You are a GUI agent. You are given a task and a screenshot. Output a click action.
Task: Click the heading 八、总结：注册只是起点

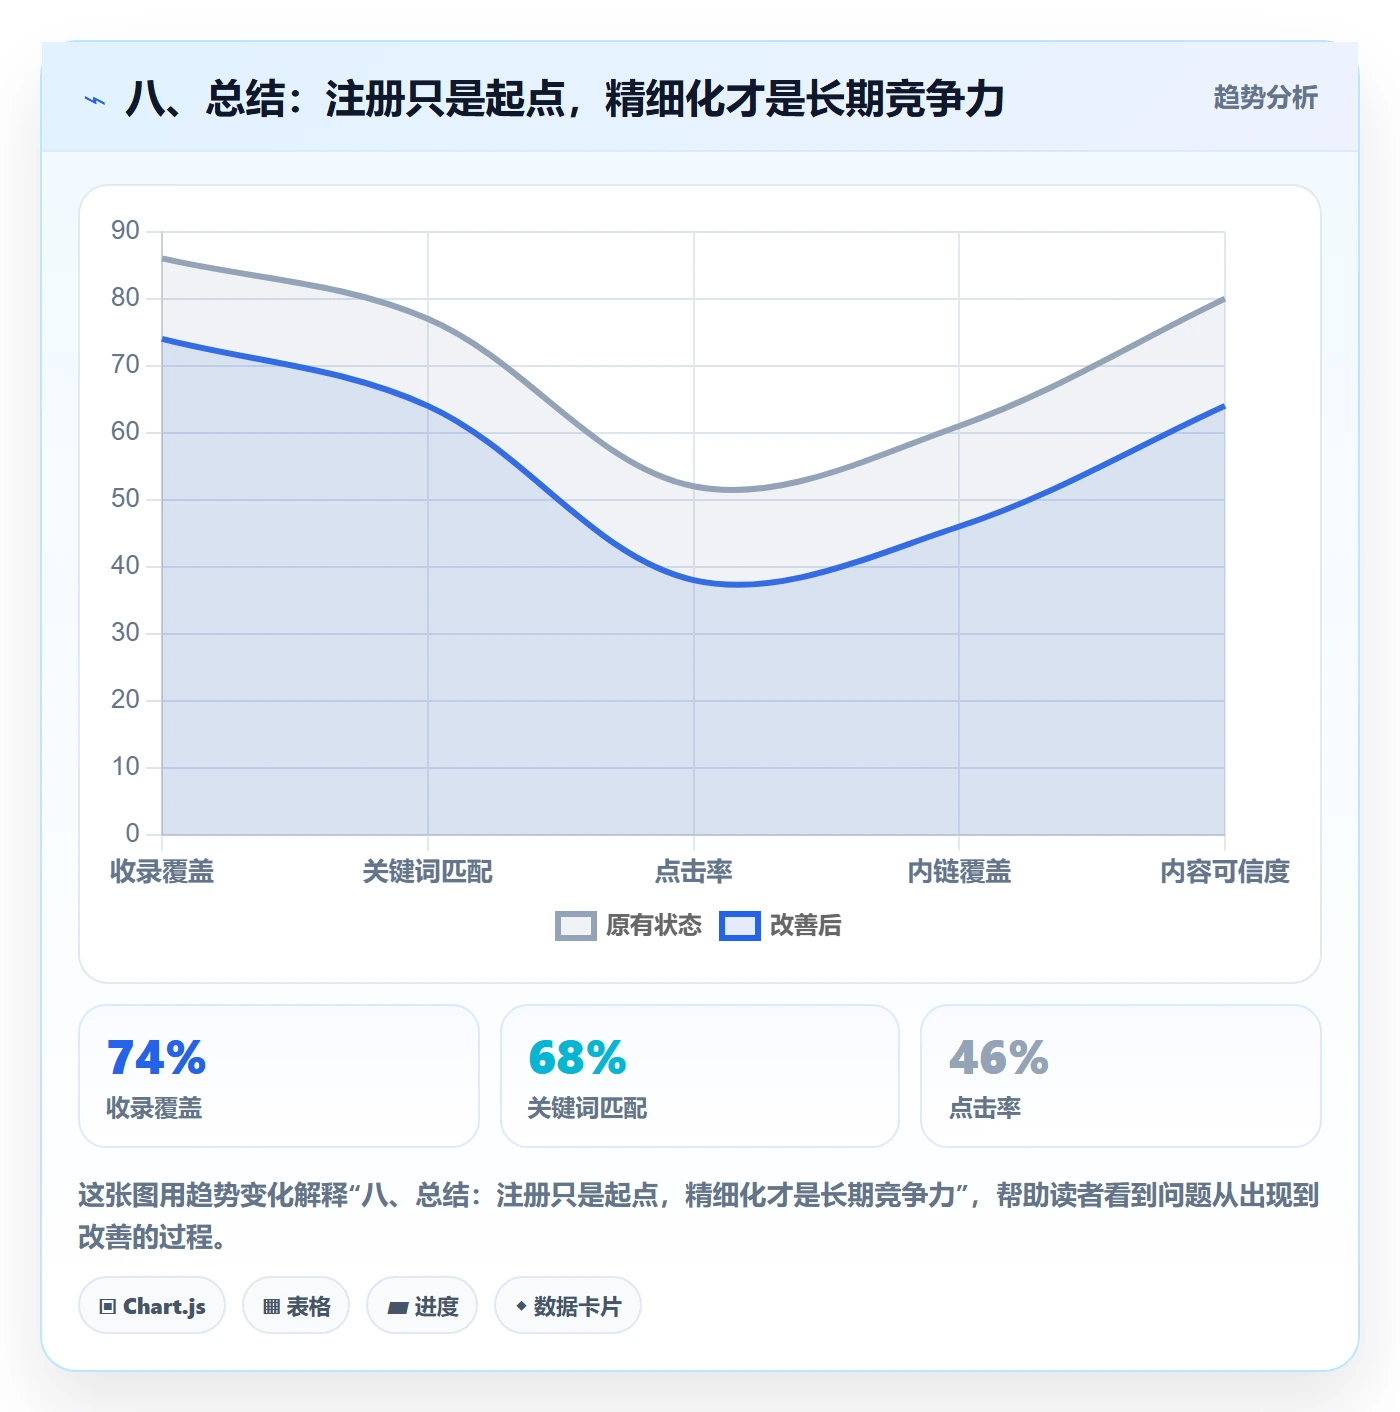565,99
